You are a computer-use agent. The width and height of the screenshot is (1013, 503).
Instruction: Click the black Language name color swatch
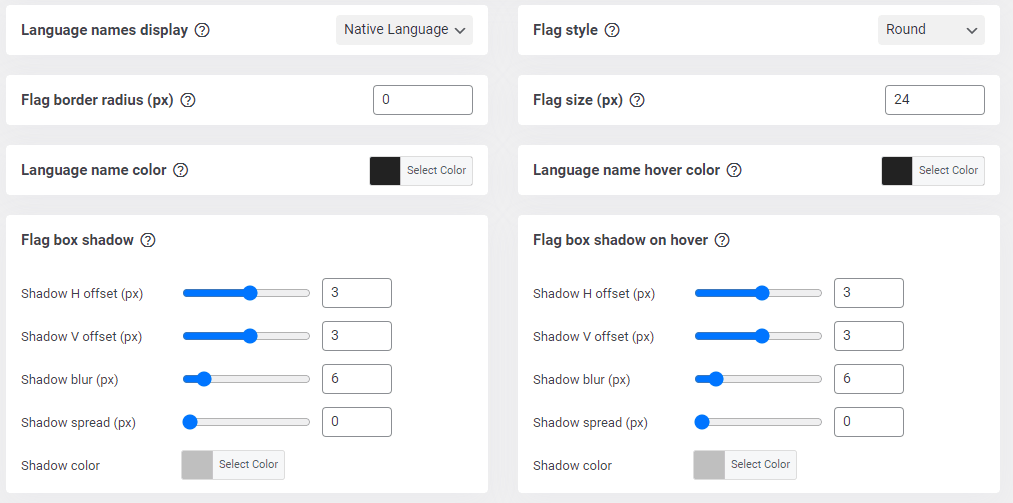385,171
